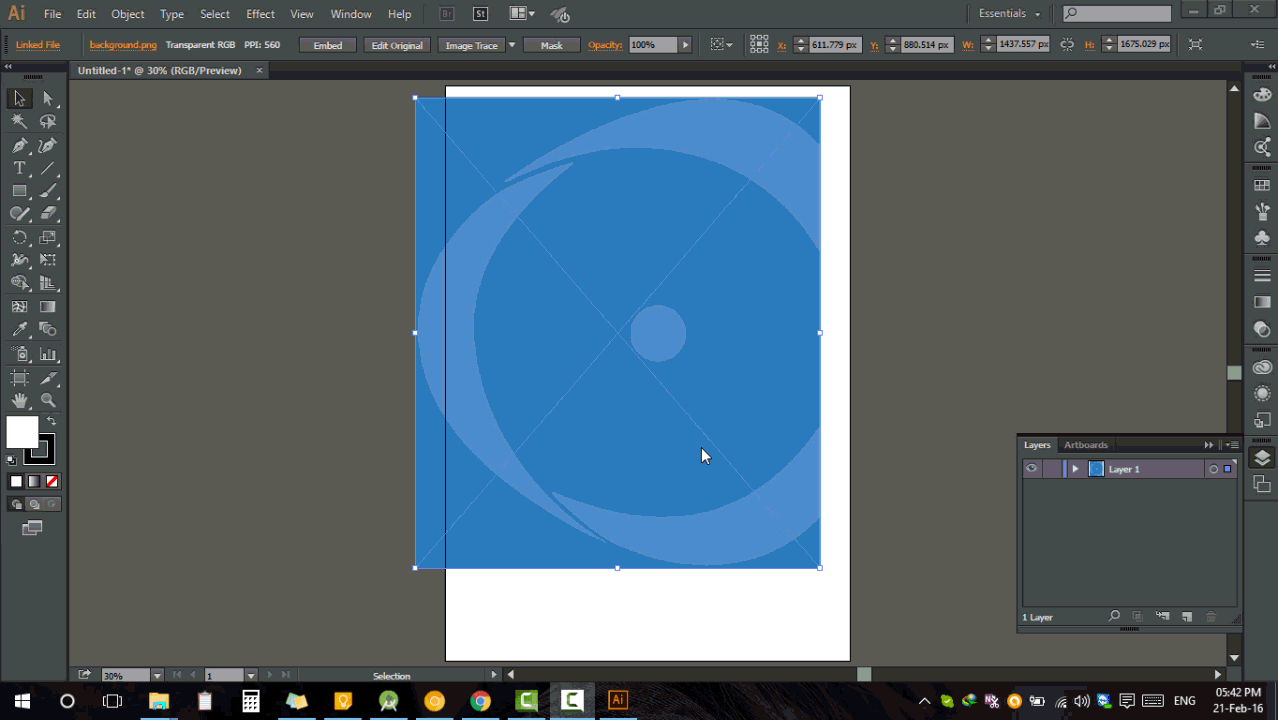1278x720 pixels.
Task: Select the Magic Wand tool
Action: (19, 121)
